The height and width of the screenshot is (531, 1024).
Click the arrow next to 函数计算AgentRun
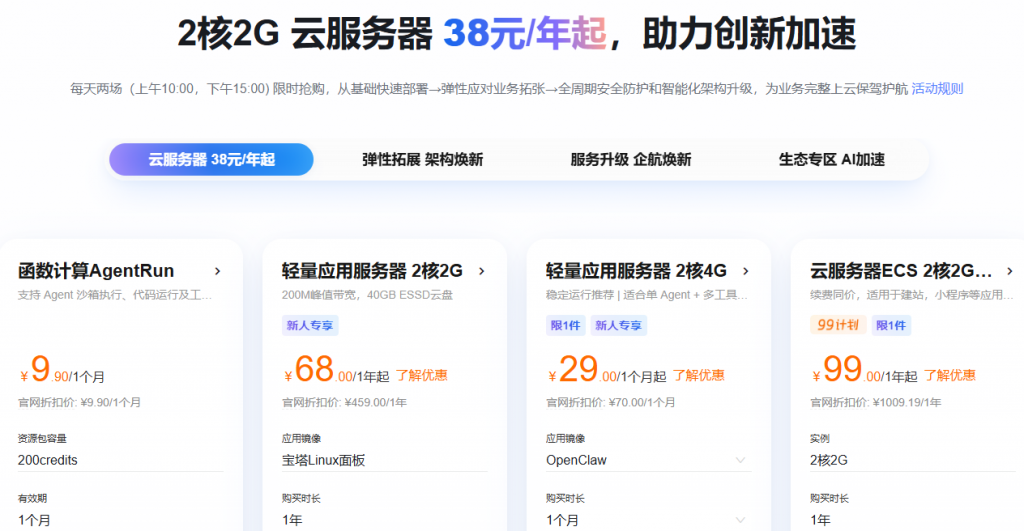coord(217,271)
